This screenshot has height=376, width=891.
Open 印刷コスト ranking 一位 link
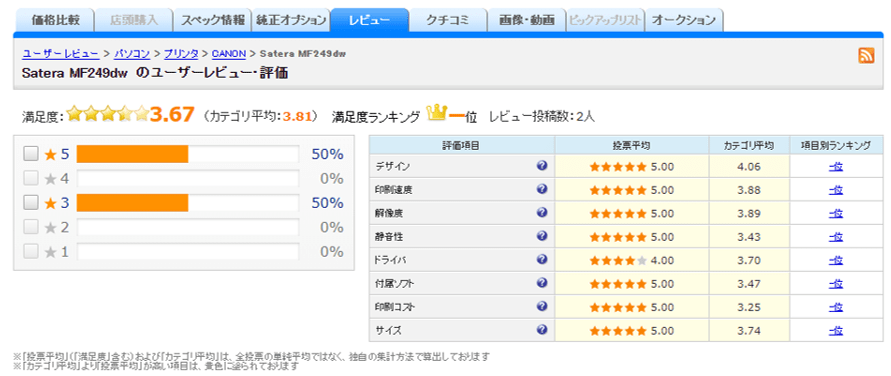coord(836,307)
